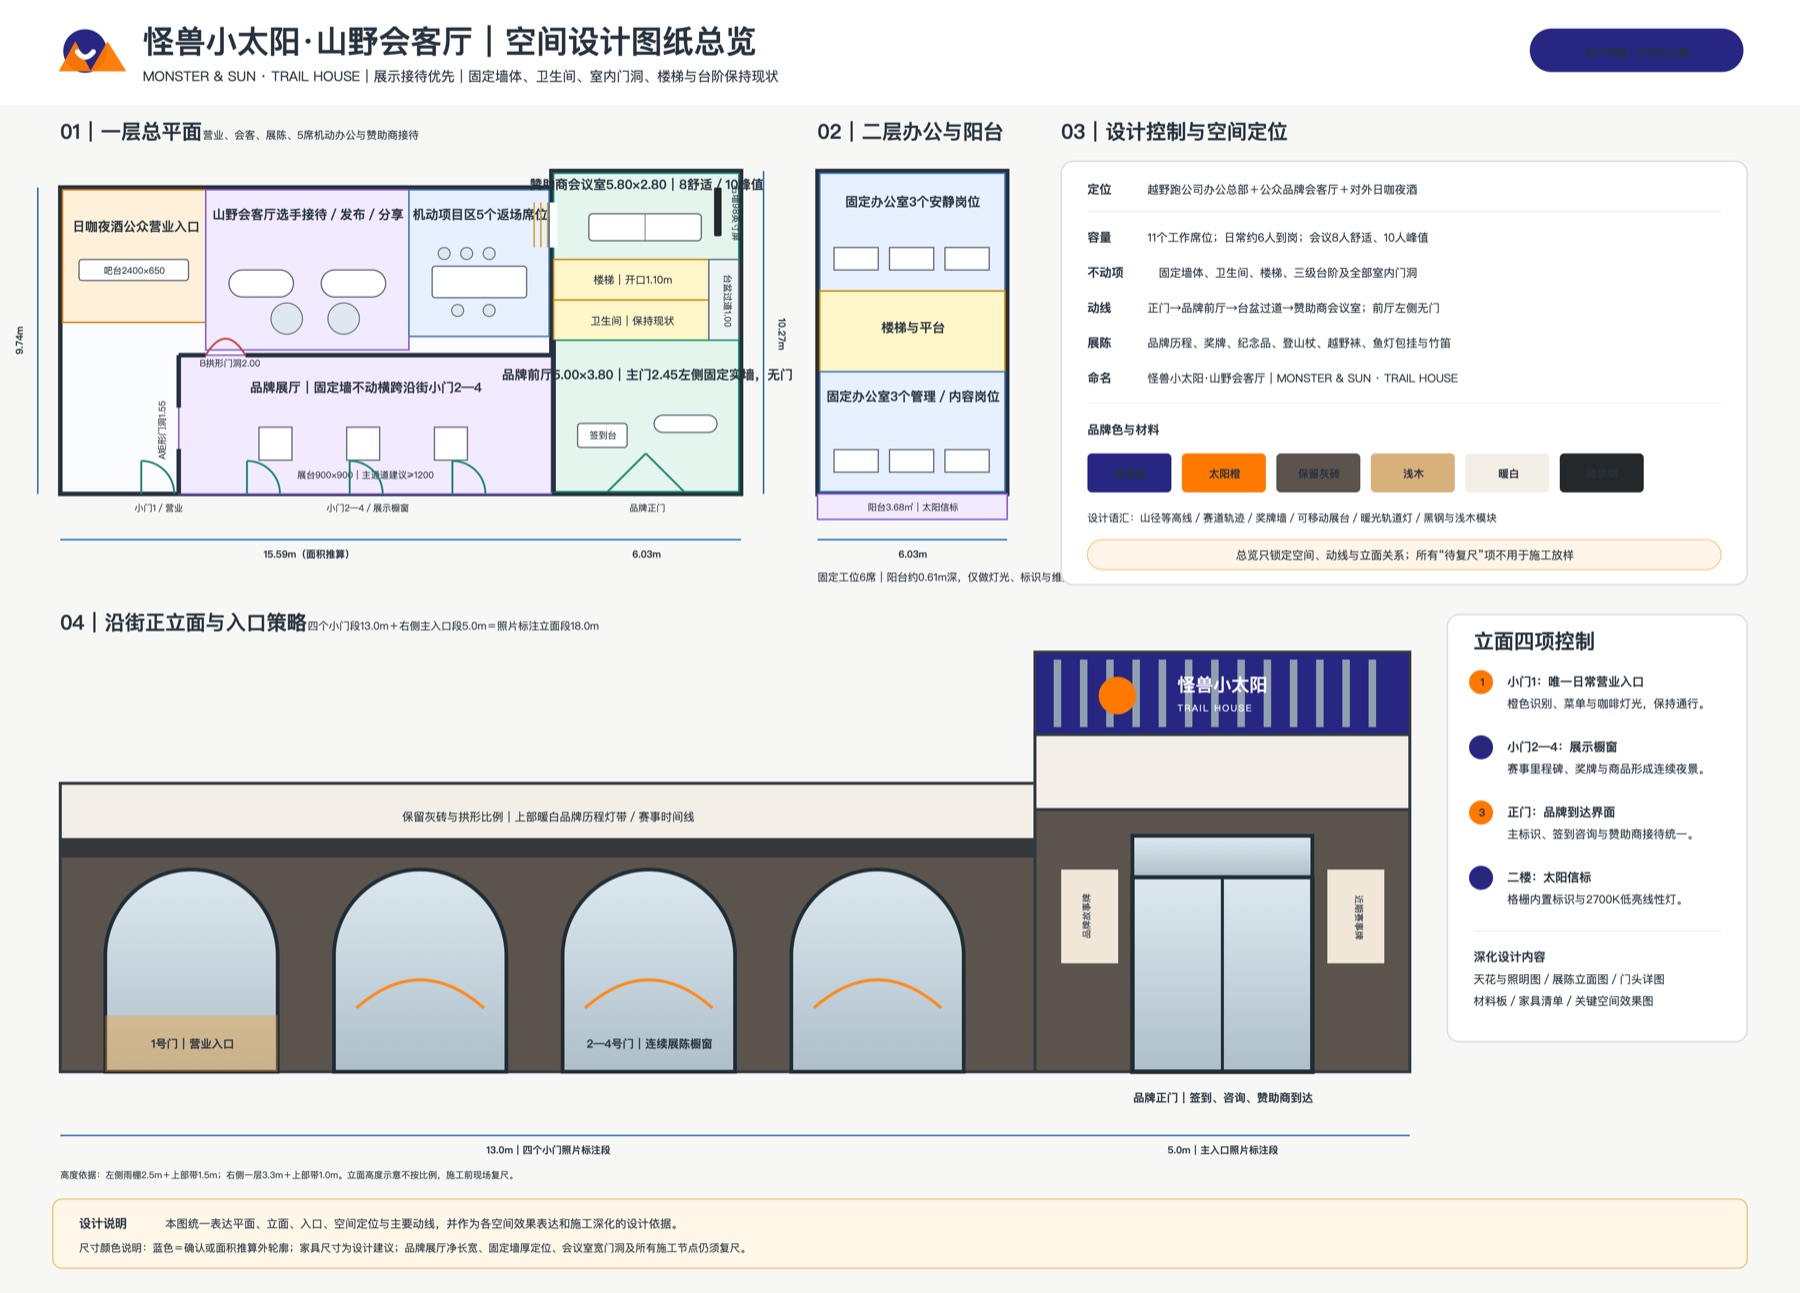This screenshot has height=1293, width=1800.
Task: Click the 01｜一层总平面 section heading
Action: tap(131, 132)
